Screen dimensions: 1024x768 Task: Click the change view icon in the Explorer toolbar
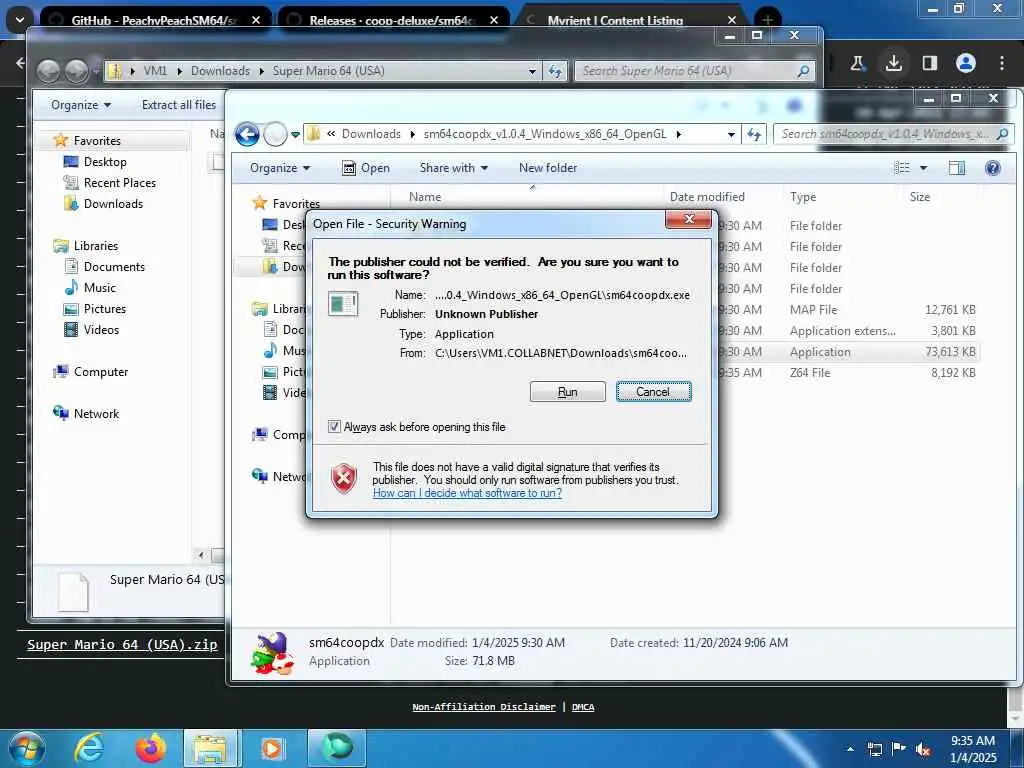pos(901,168)
